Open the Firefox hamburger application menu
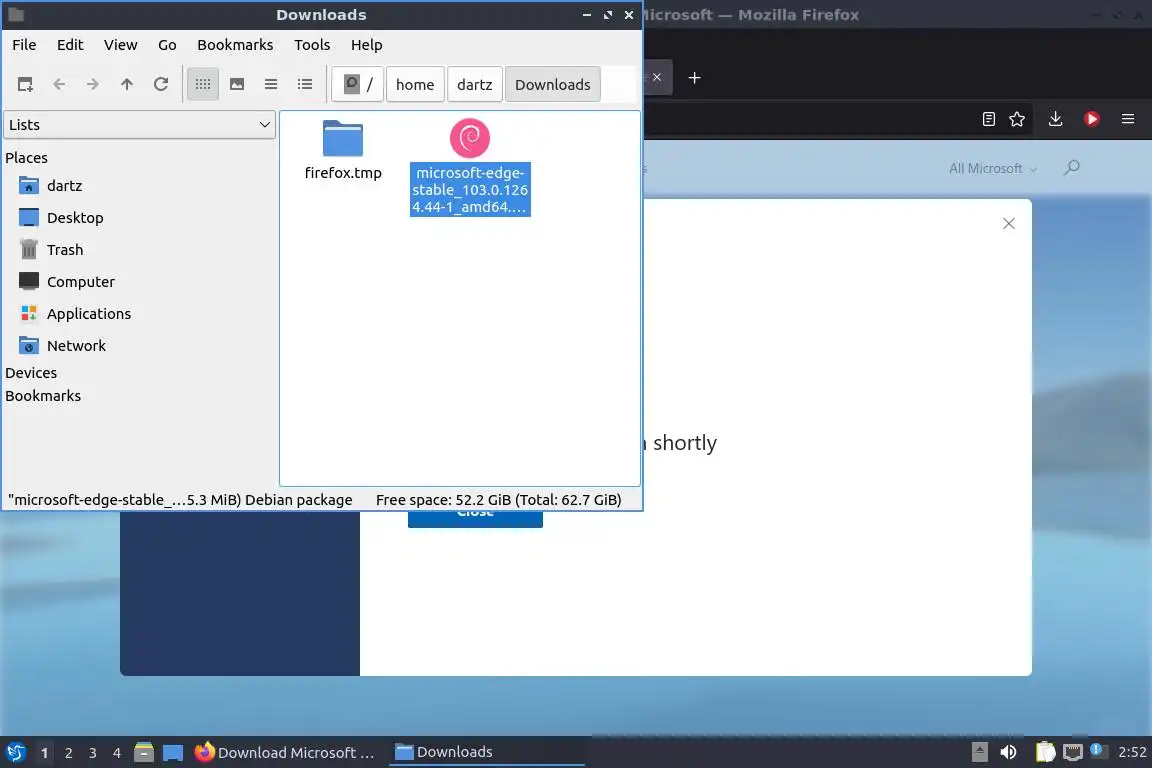 pos(1128,119)
